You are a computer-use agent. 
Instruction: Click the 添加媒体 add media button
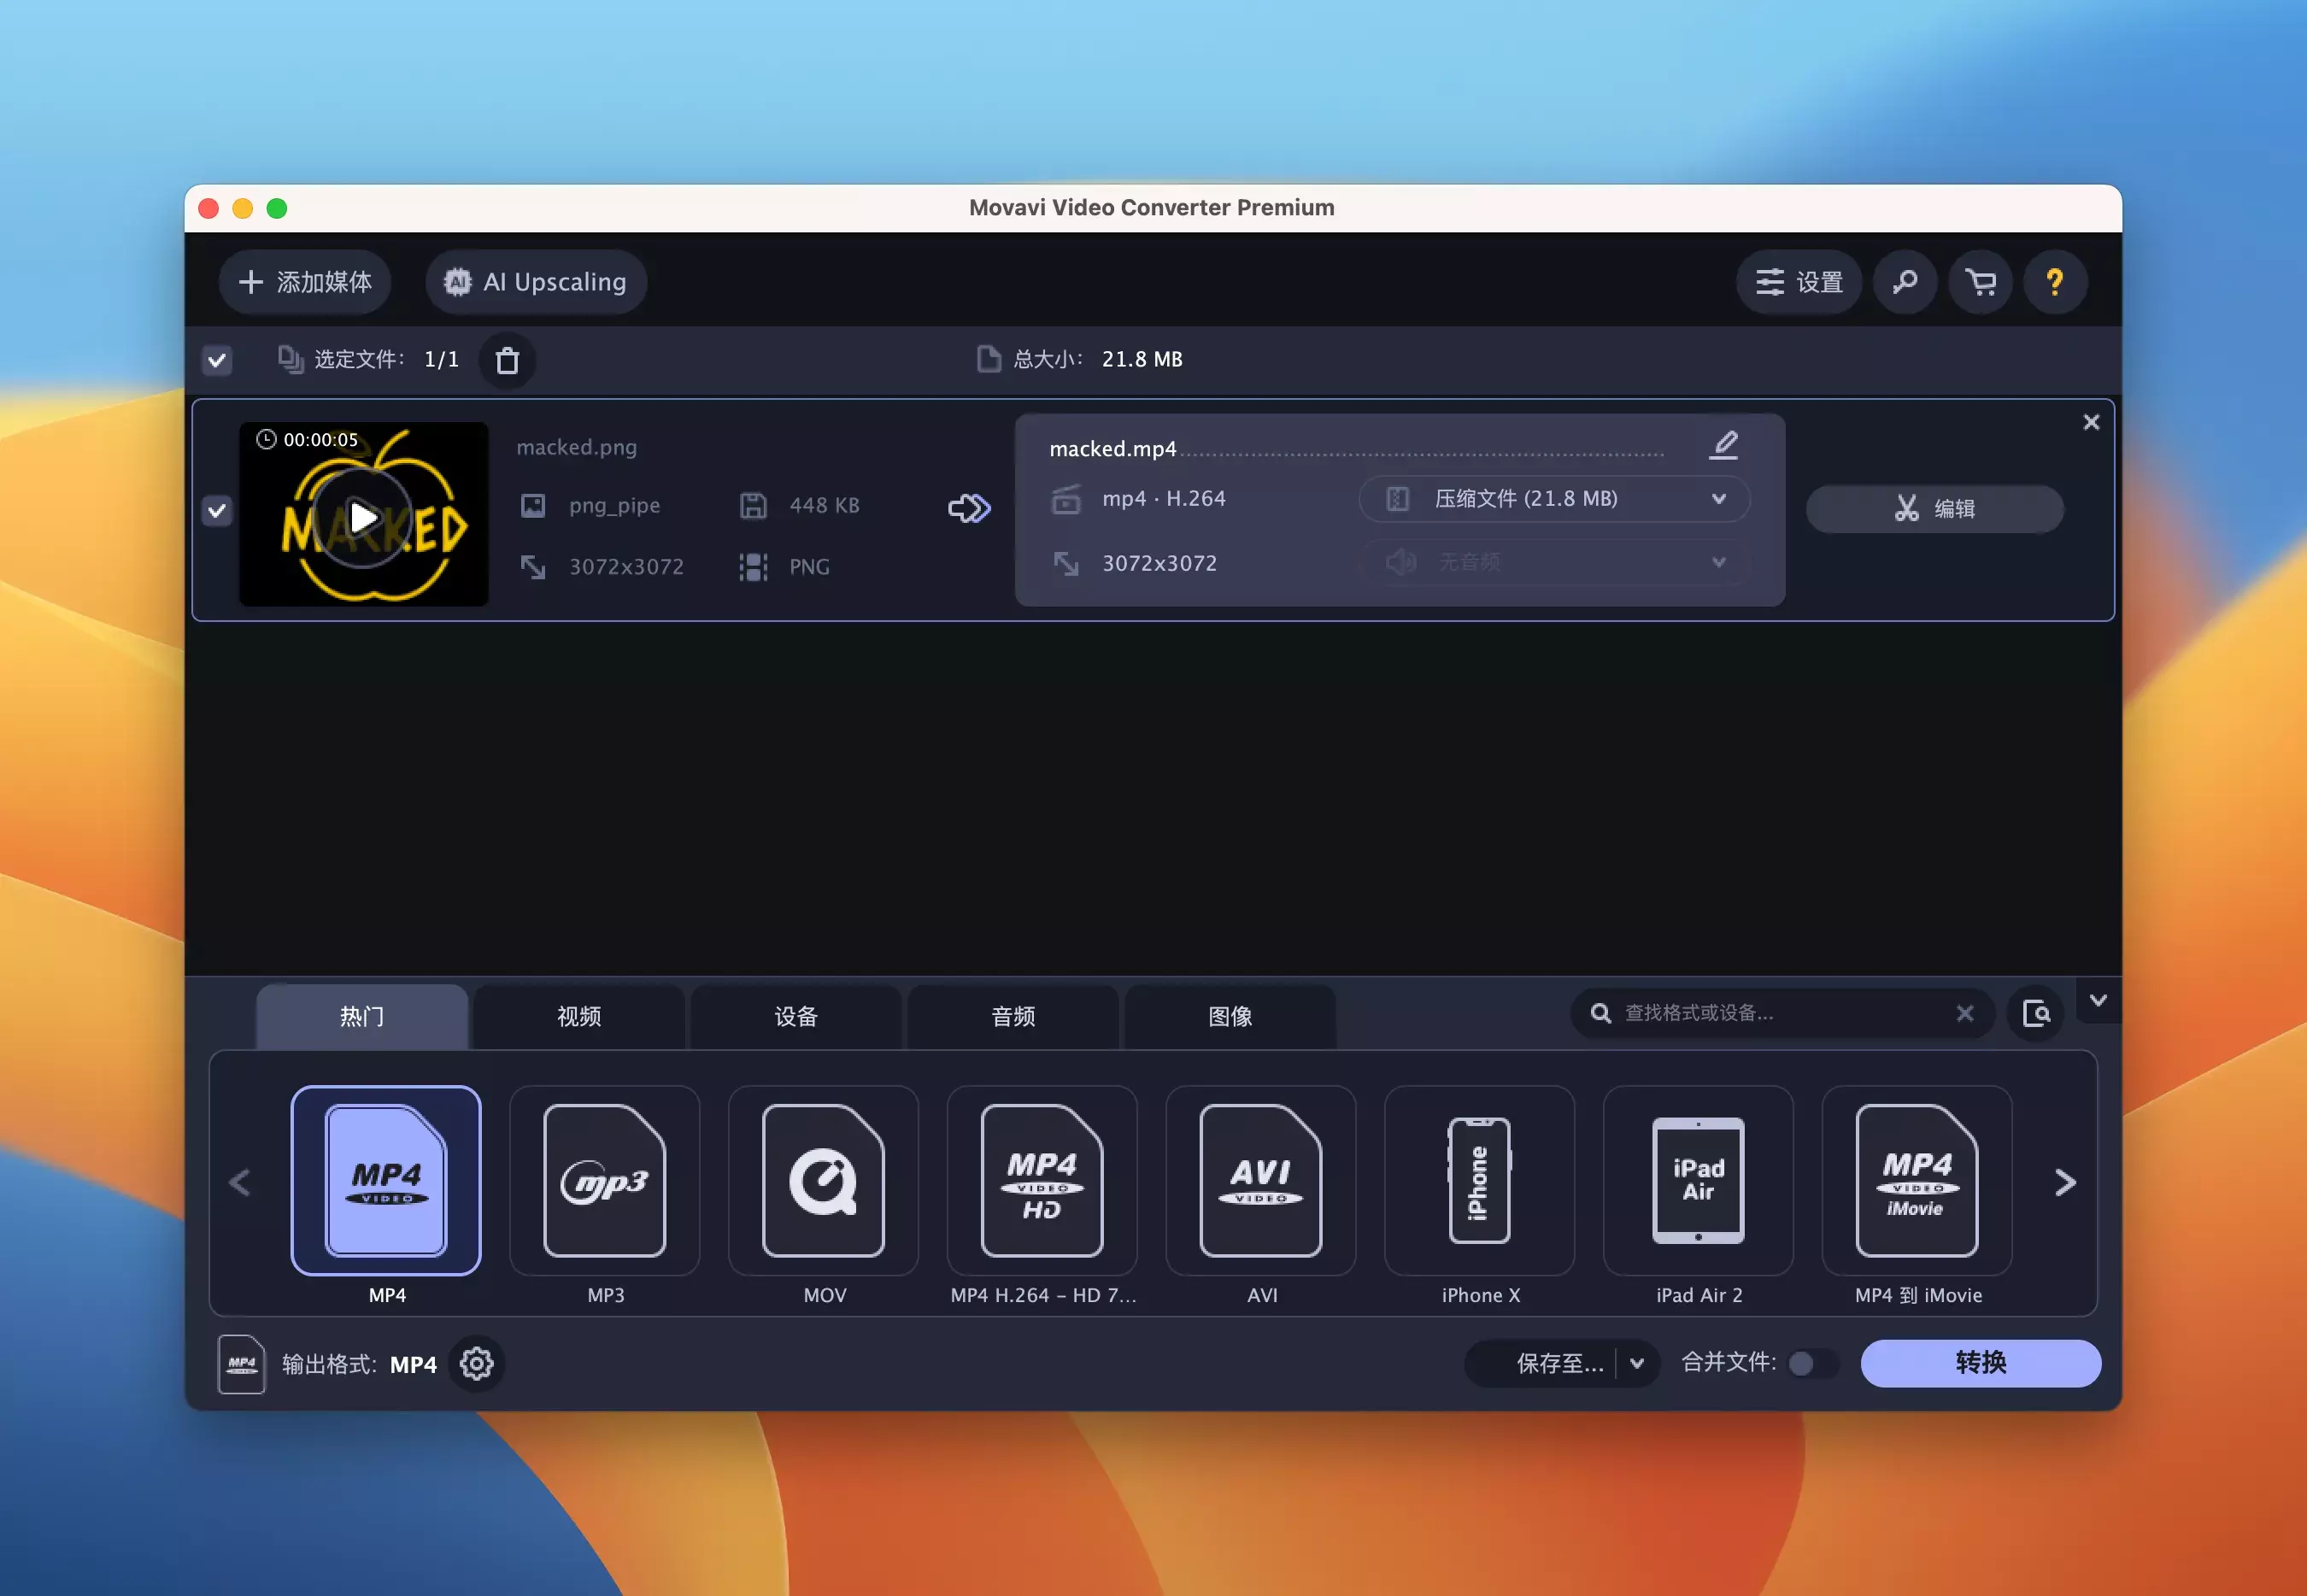pos(305,282)
